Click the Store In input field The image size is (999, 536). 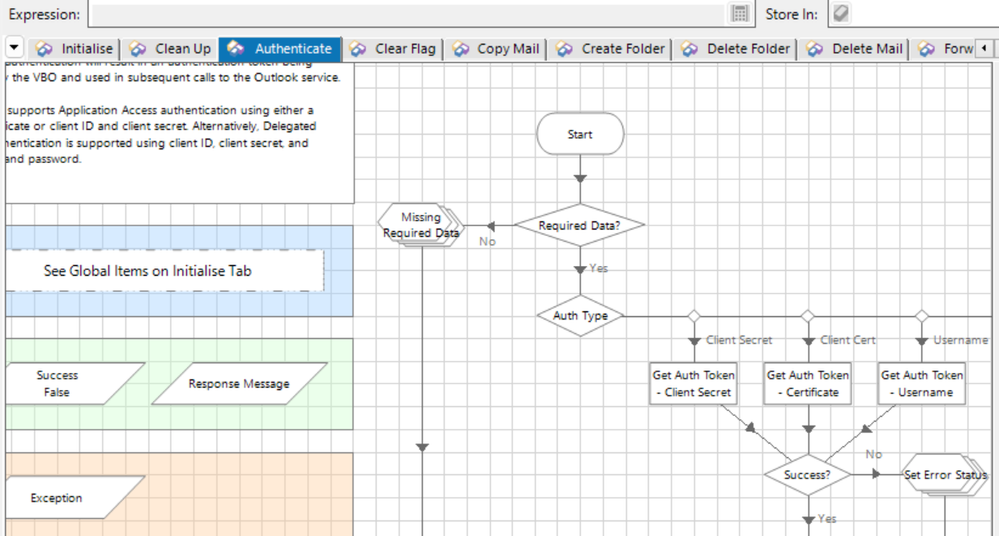tap(924, 14)
